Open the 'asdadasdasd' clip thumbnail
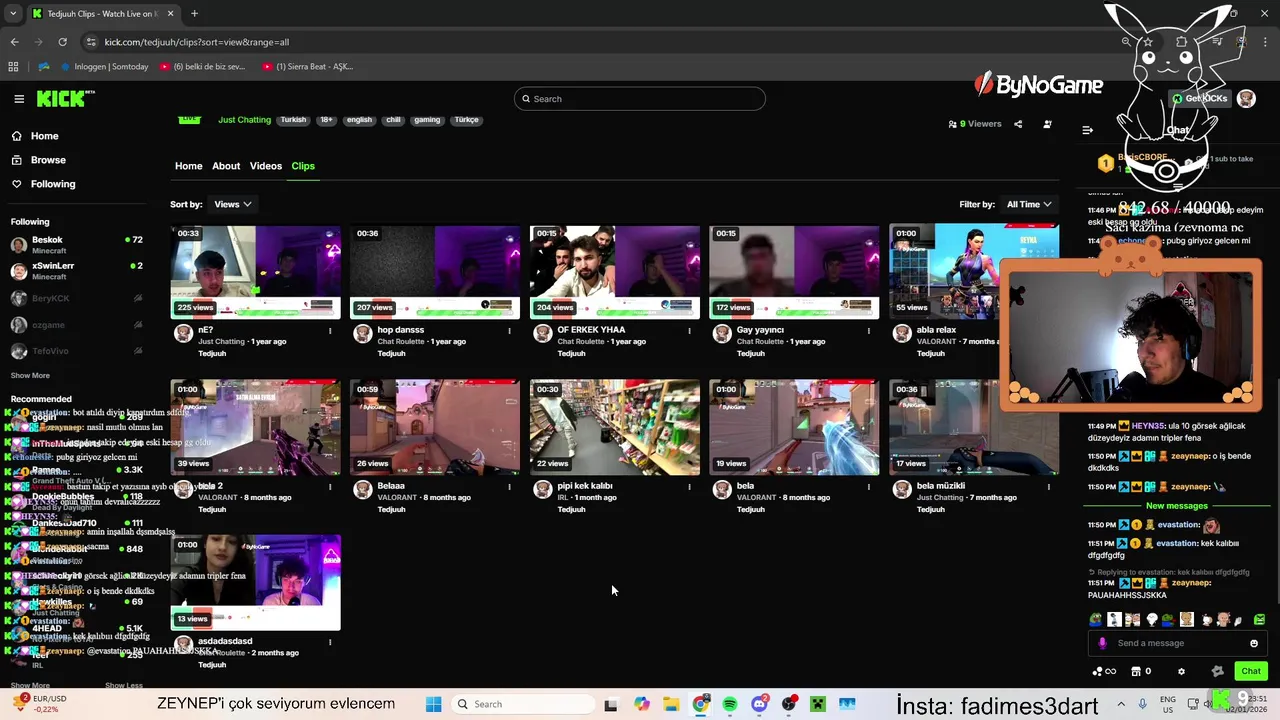The width and height of the screenshot is (1280, 720). pyautogui.click(x=256, y=583)
